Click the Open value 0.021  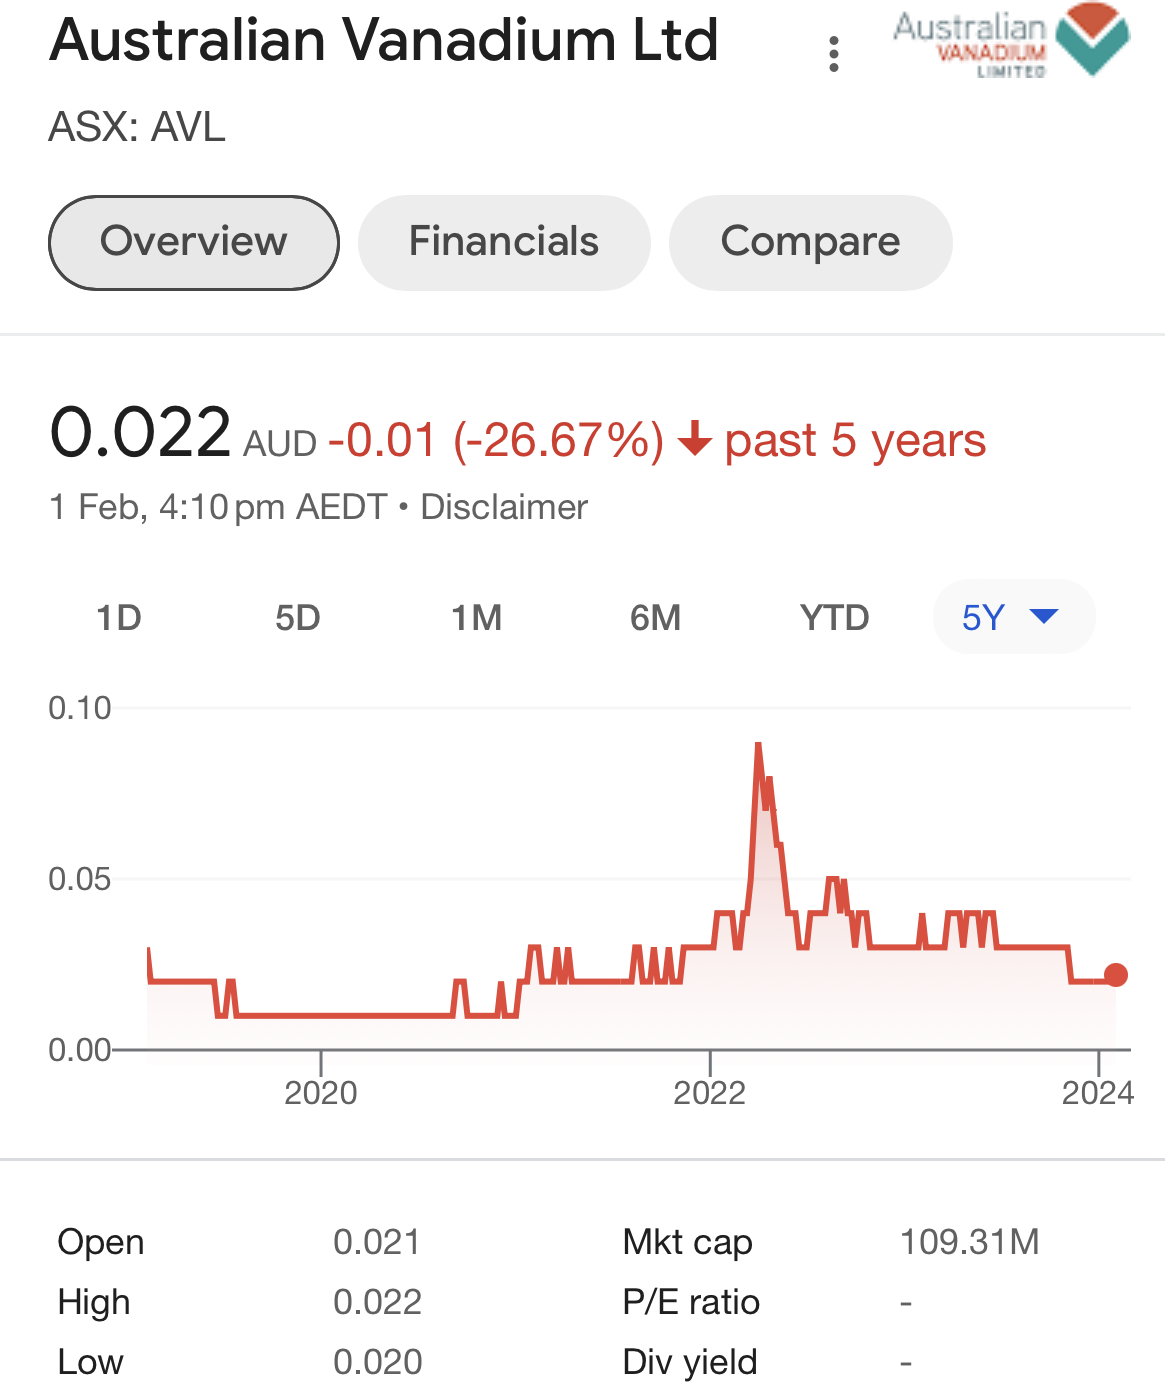click(377, 1242)
